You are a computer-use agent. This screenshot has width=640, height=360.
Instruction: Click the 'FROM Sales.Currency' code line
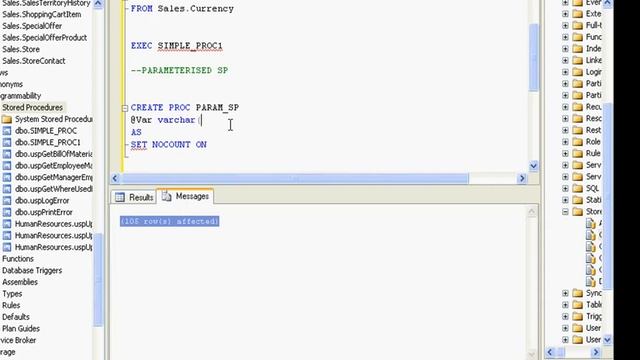[182, 9]
